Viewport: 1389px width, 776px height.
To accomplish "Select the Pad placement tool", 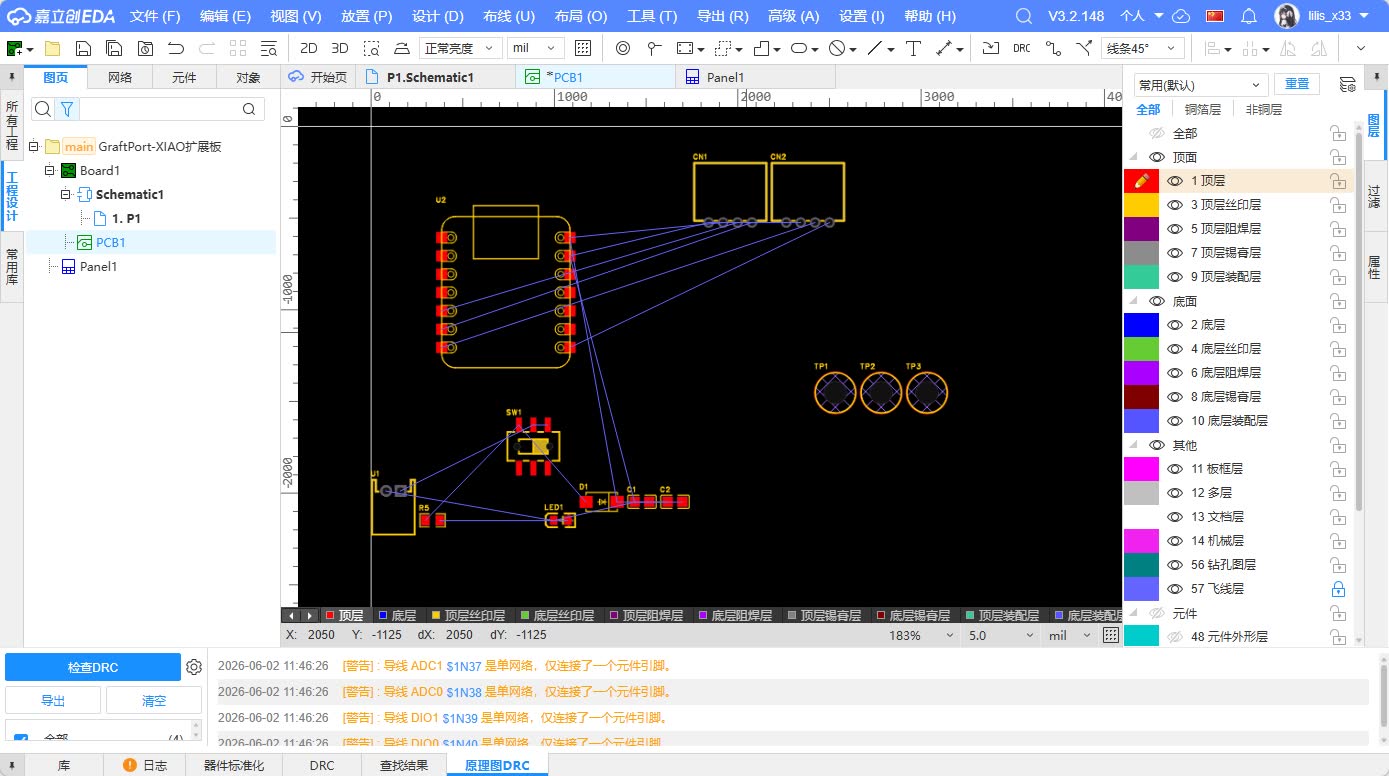I will (623, 48).
